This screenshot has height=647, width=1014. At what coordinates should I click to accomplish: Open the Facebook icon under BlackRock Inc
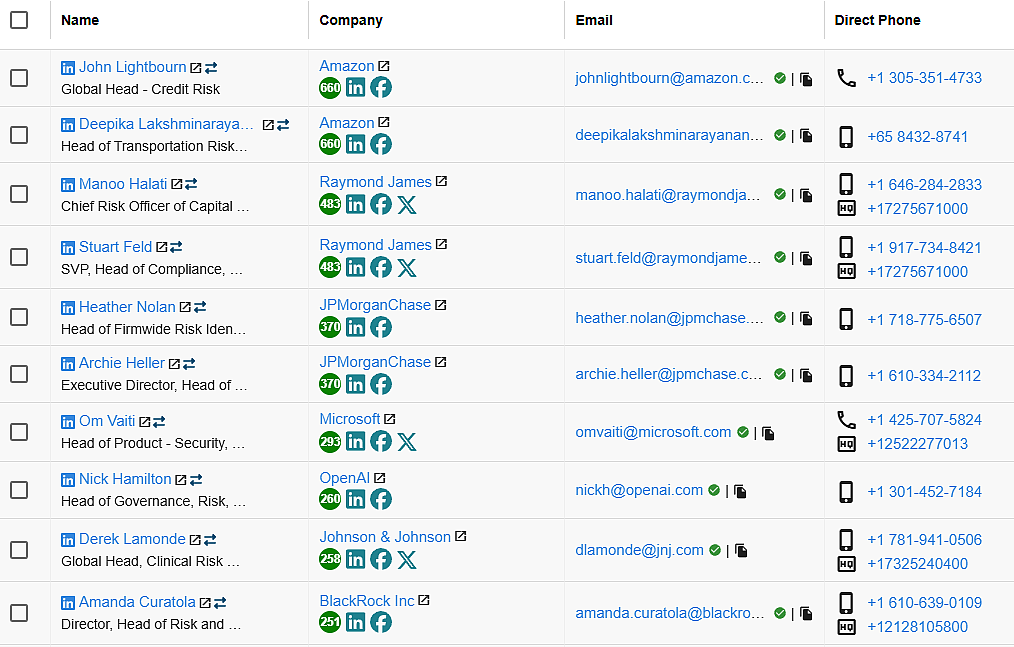tap(381, 623)
